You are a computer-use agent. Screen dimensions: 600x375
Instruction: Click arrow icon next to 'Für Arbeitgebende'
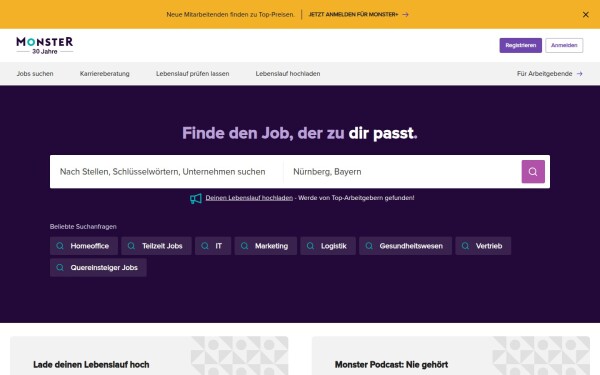click(x=580, y=73)
